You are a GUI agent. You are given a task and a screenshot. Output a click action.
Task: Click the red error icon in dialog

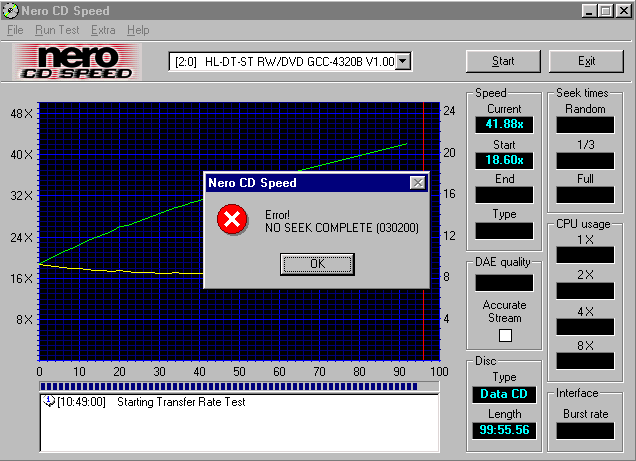232,219
